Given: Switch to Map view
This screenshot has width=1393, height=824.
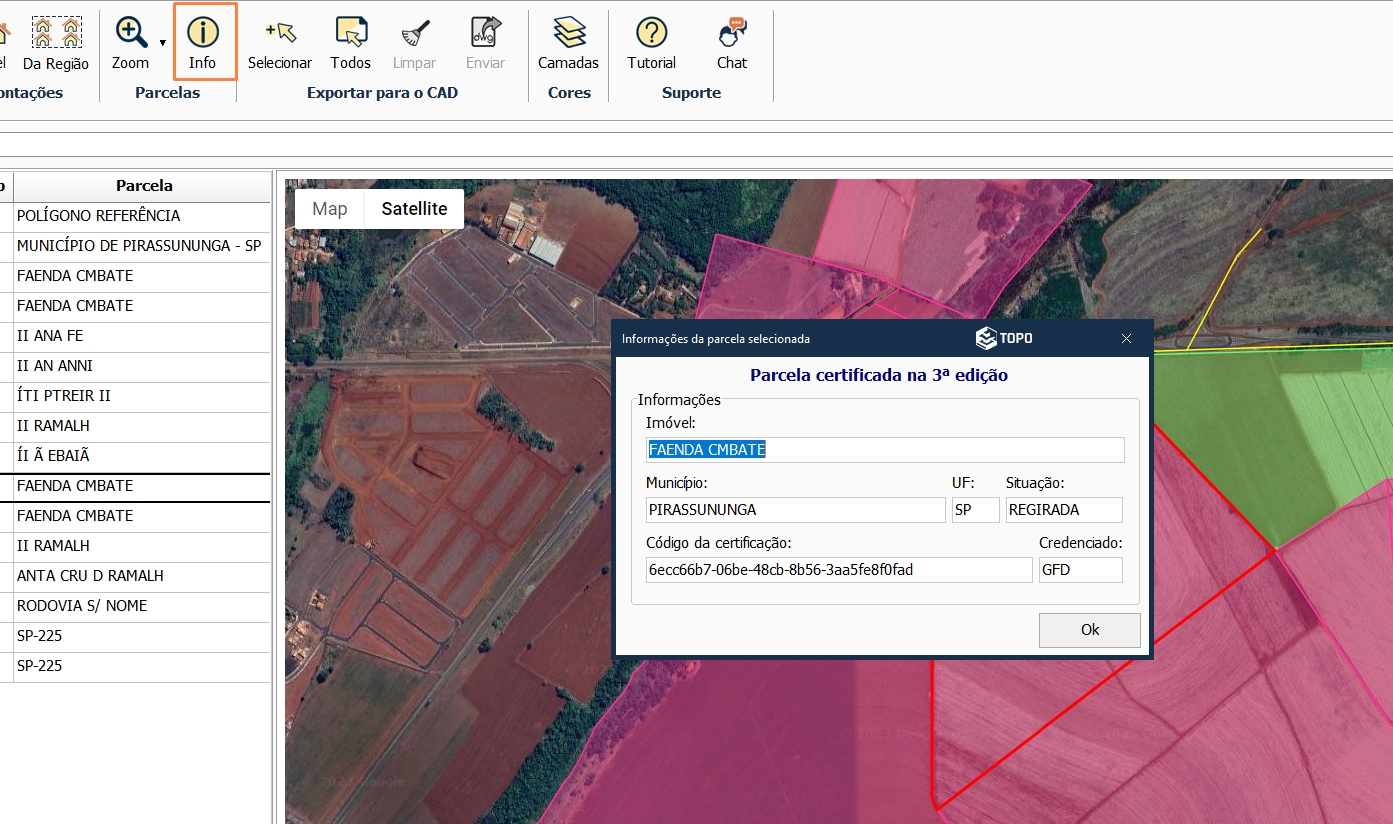Looking at the screenshot, I should pos(330,209).
